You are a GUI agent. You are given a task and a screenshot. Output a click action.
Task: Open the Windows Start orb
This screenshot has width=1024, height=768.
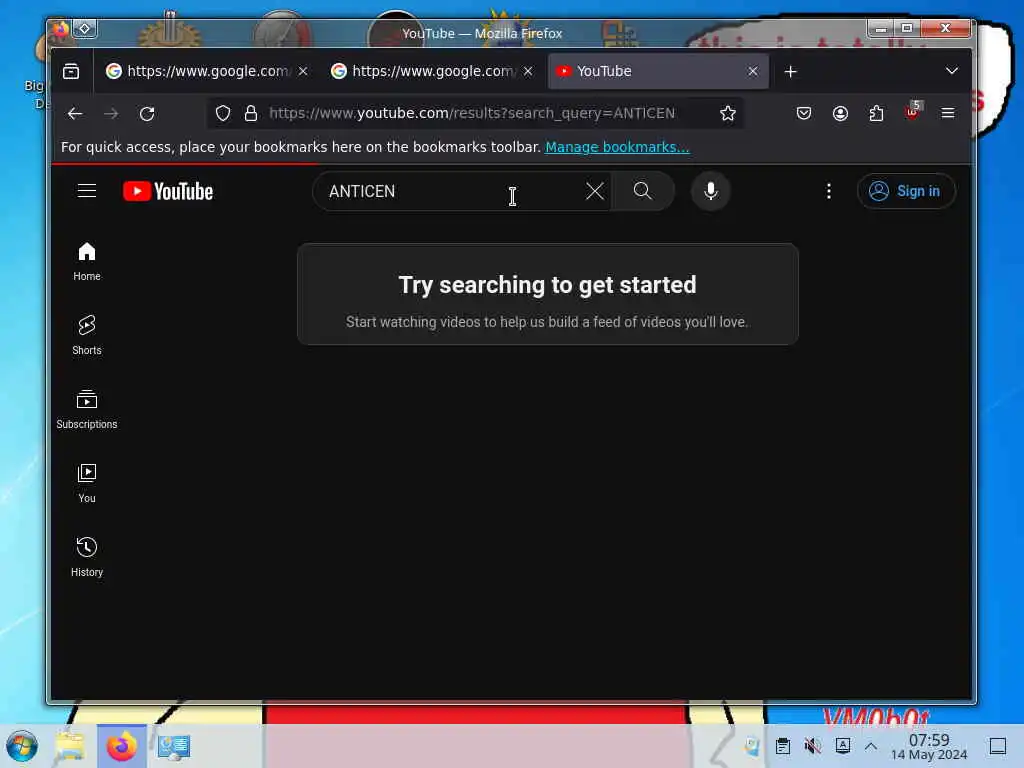(22, 746)
